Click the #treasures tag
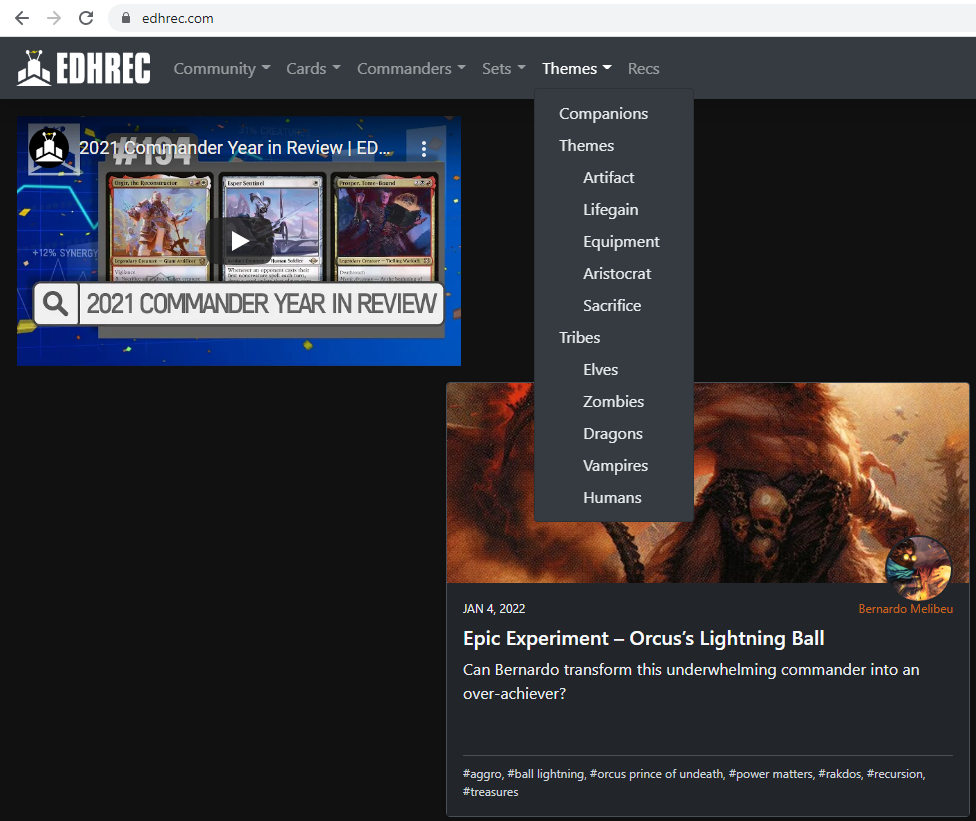Image resolution: width=976 pixels, height=821 pixels. pyautogui.click(x=490, y=792)
